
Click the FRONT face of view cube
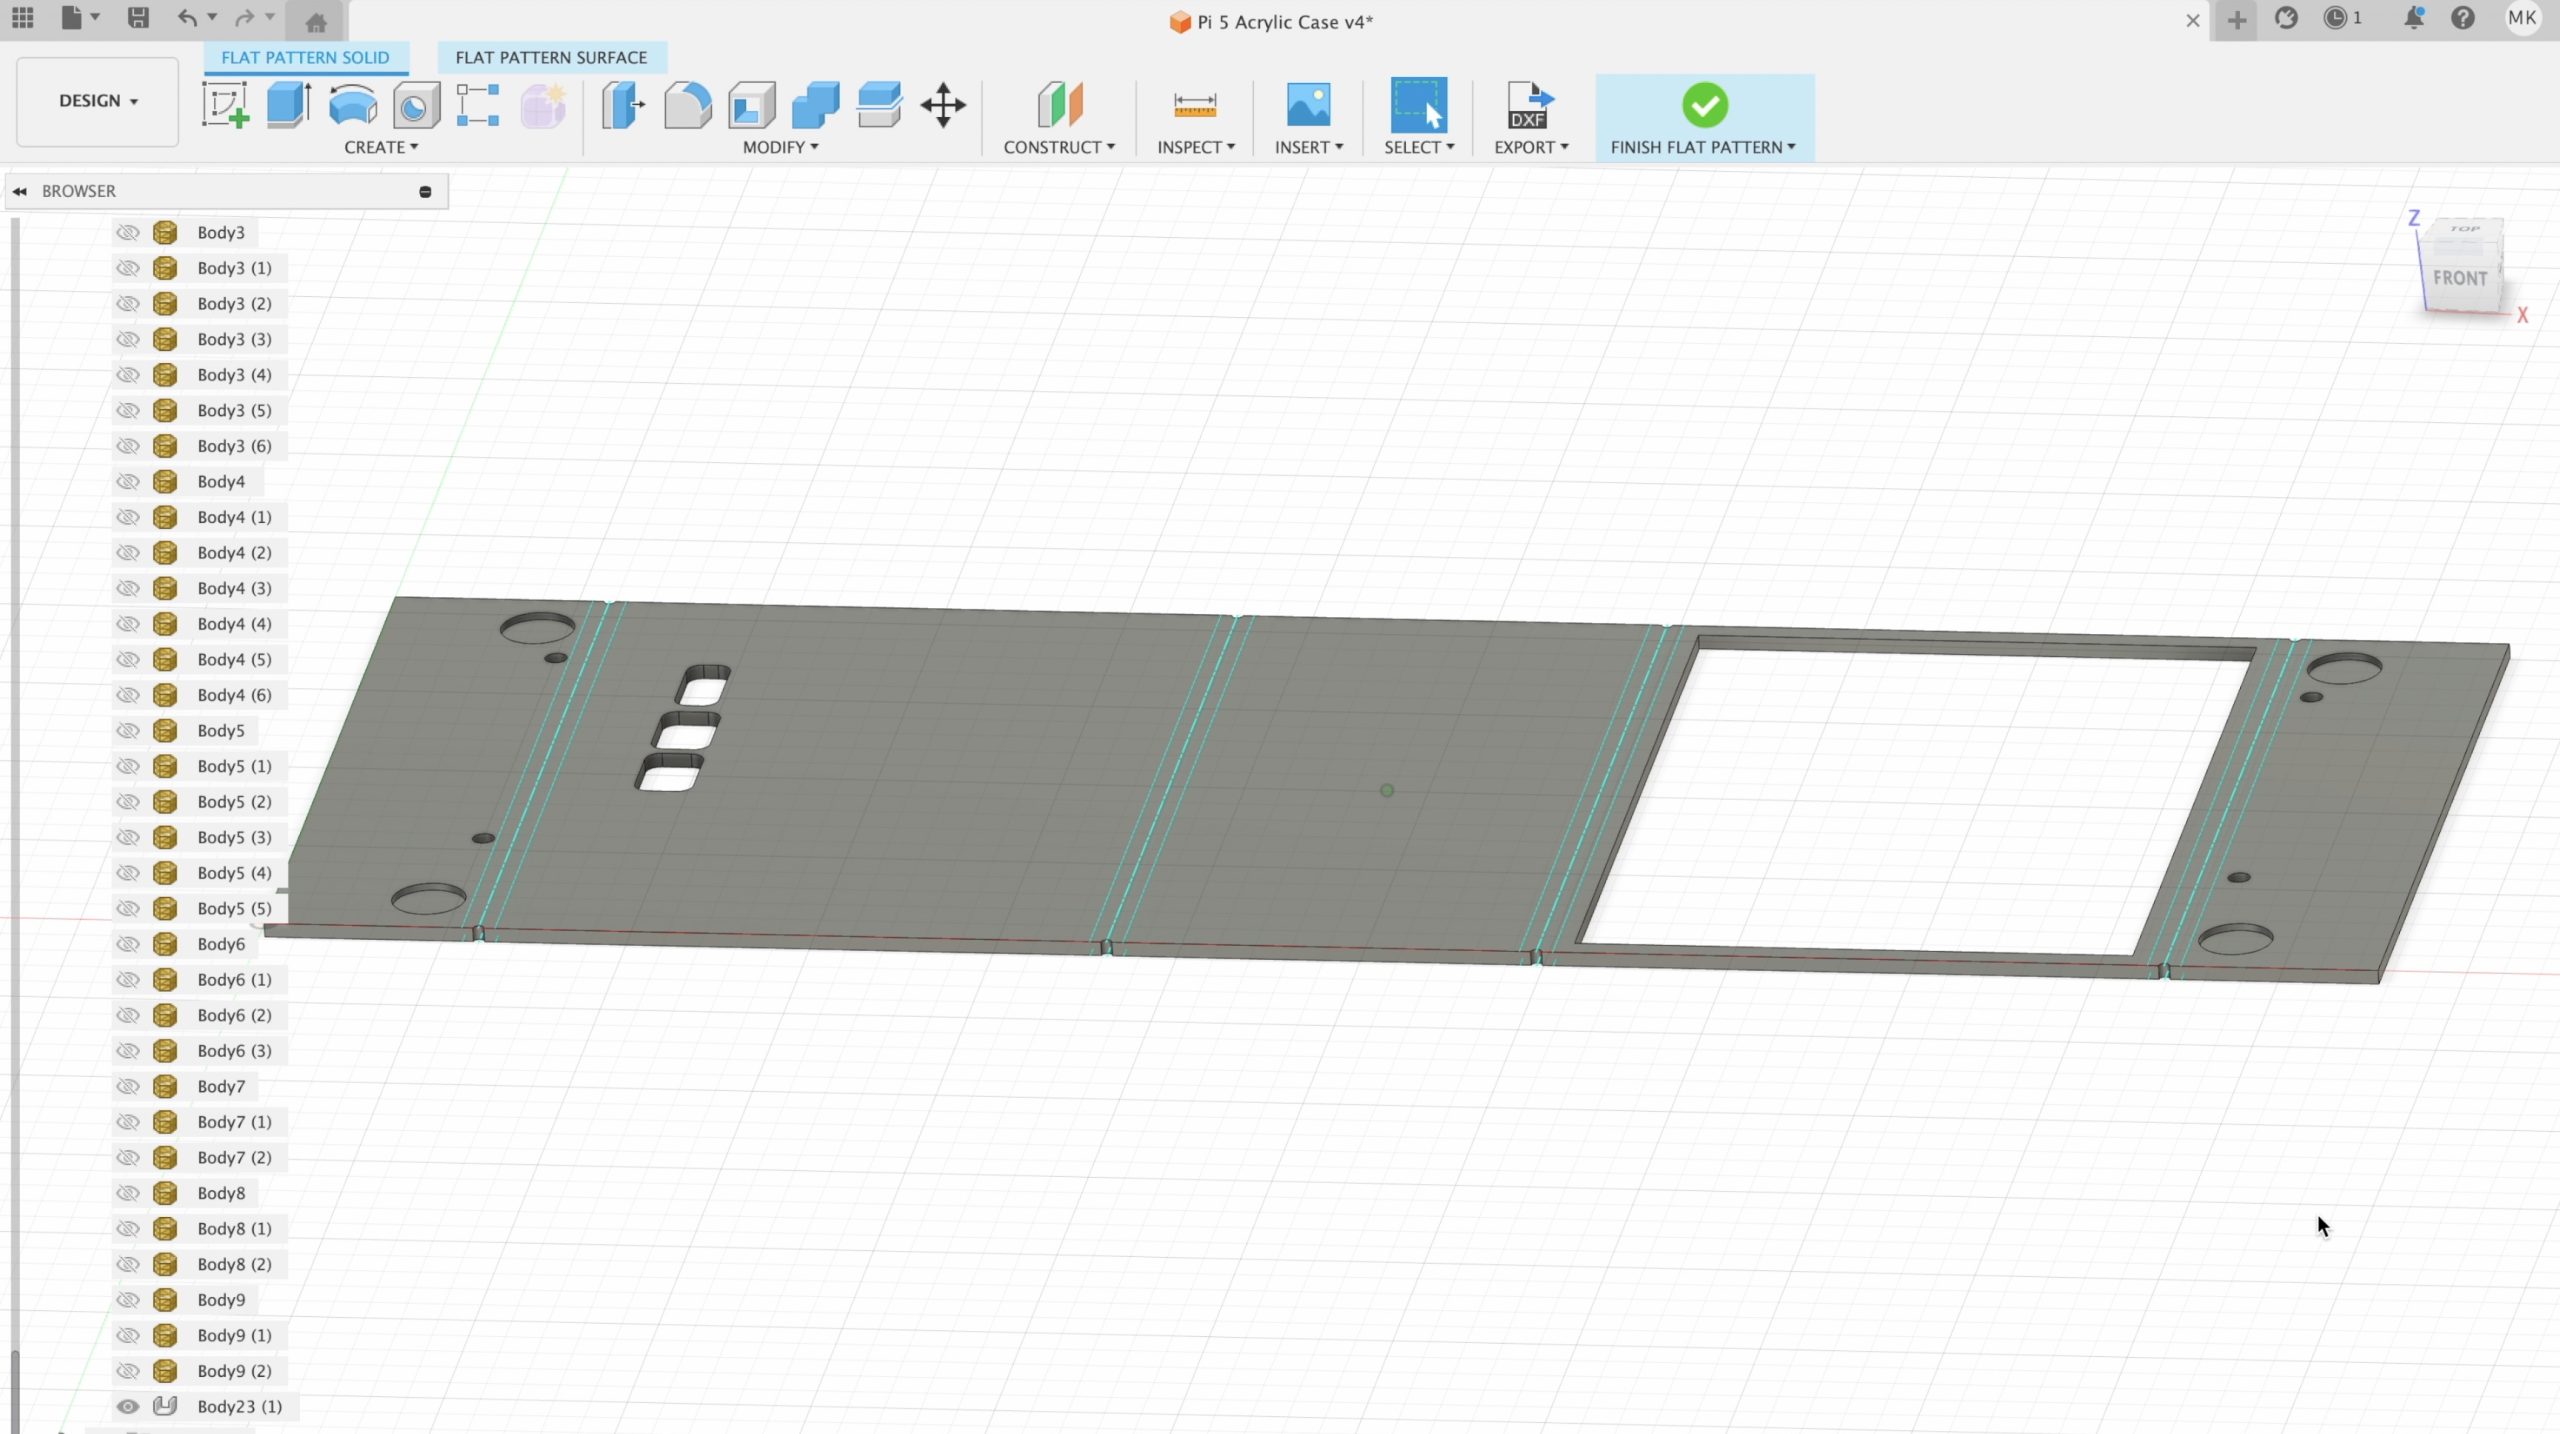tap(2459, 278)
